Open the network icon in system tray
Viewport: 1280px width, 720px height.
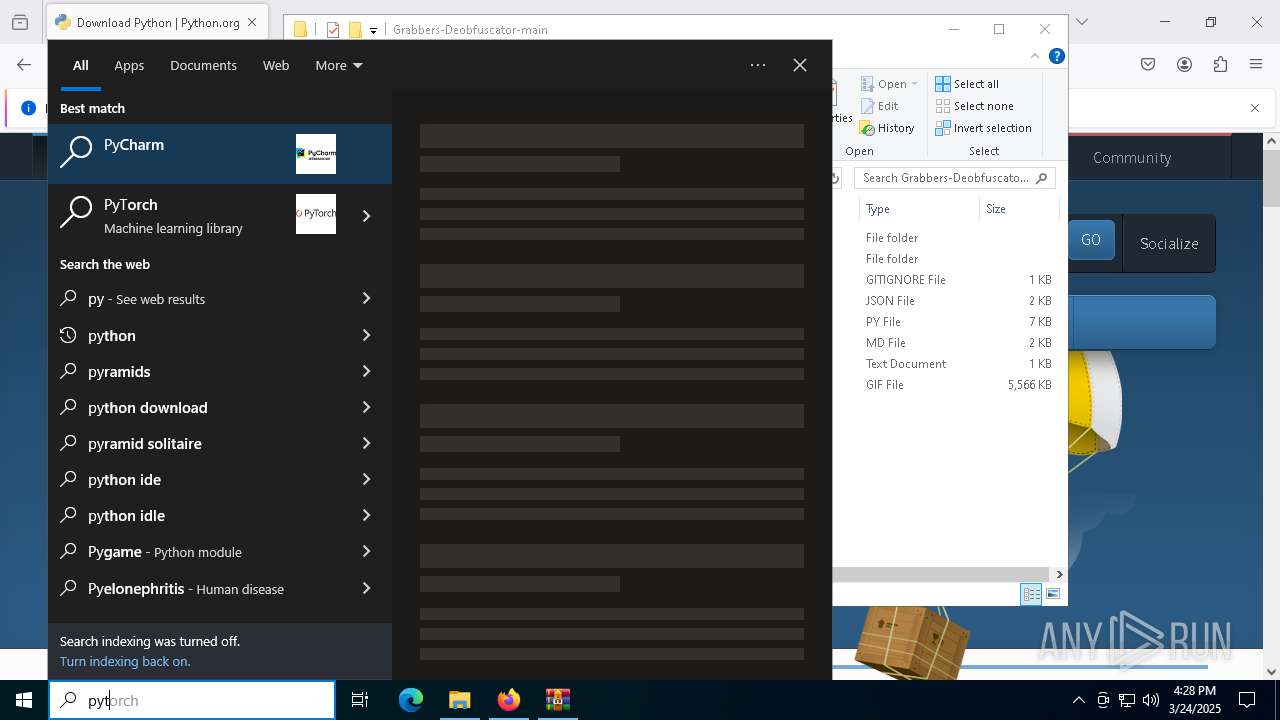tap(1127, 700)
